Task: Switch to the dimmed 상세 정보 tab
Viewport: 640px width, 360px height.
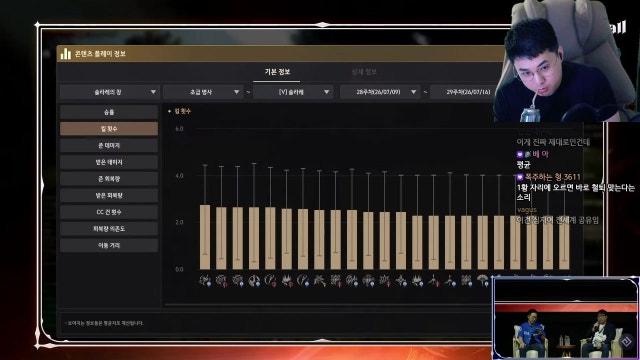Action: click(364, 72)
